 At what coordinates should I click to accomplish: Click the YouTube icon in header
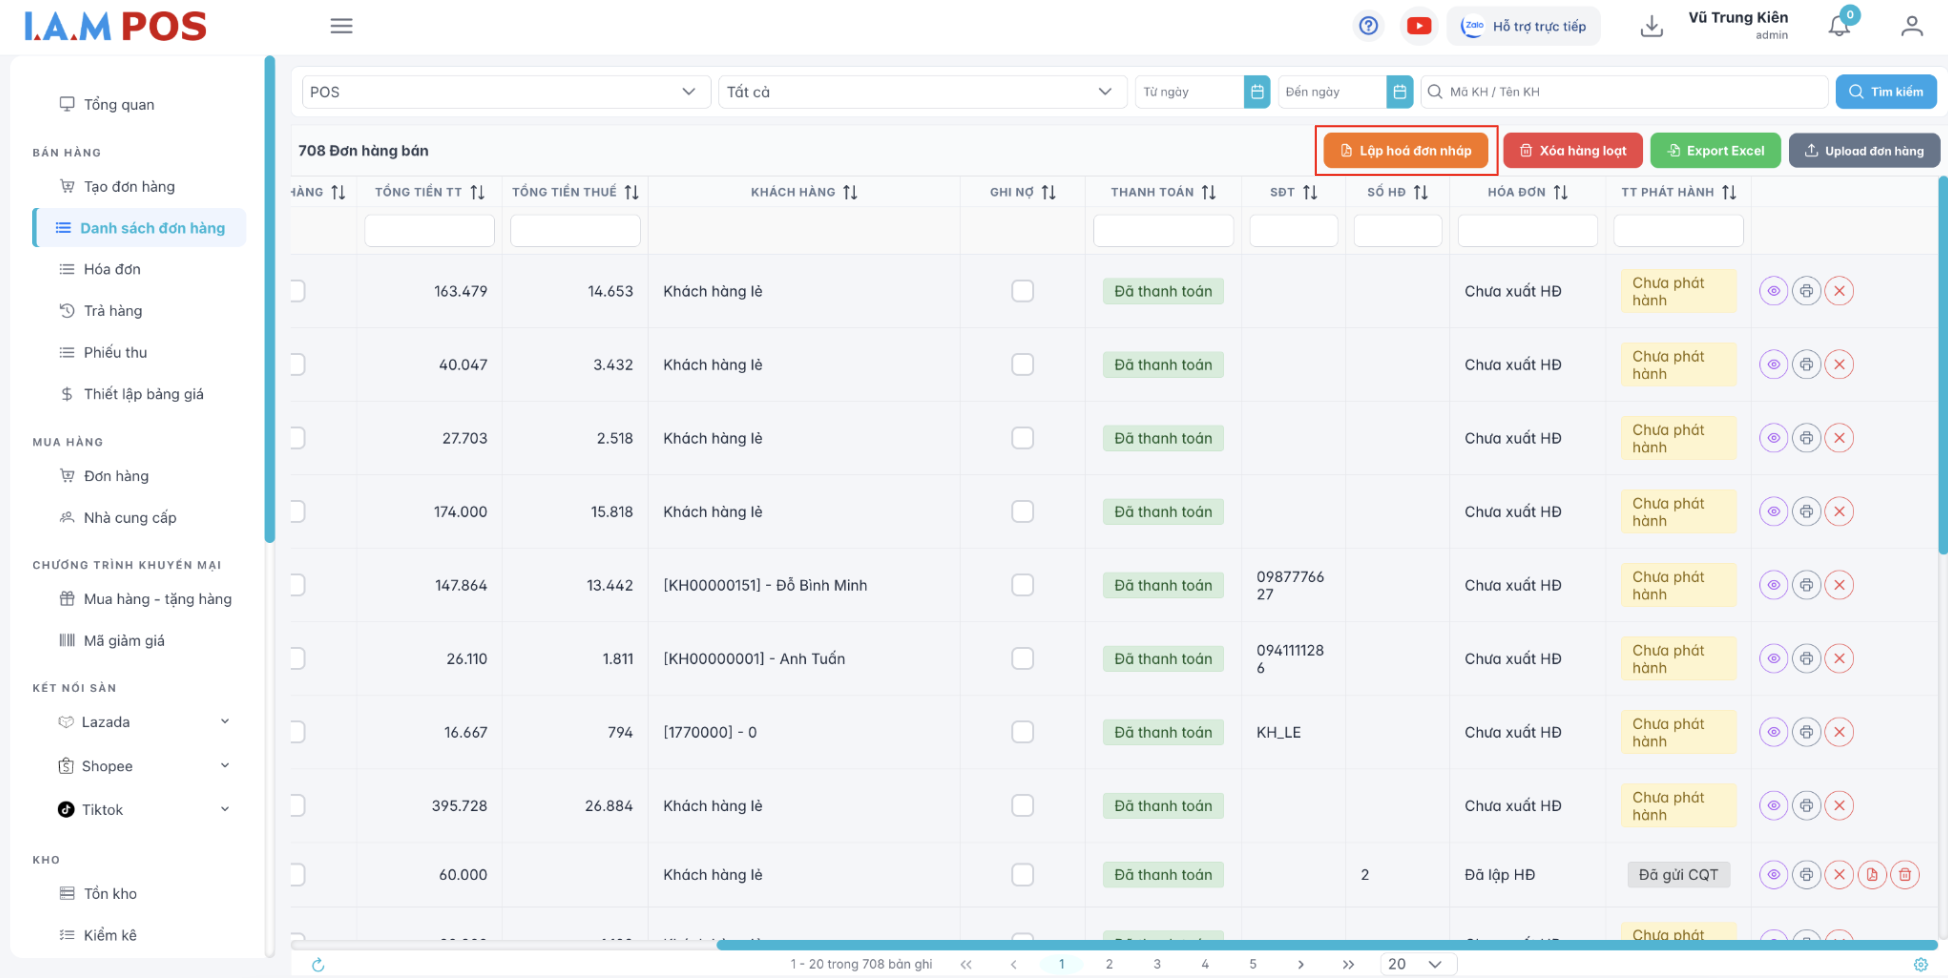coord(1418,26)
